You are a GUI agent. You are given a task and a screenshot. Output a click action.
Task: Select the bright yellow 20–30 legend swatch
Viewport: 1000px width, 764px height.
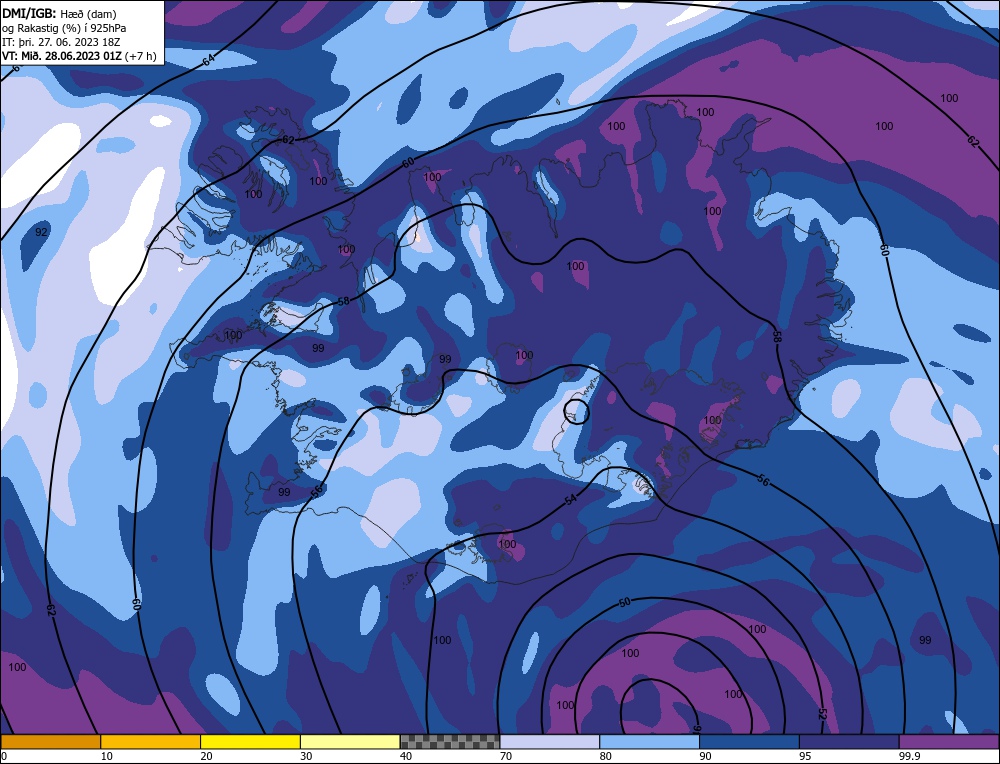(250, 741)
